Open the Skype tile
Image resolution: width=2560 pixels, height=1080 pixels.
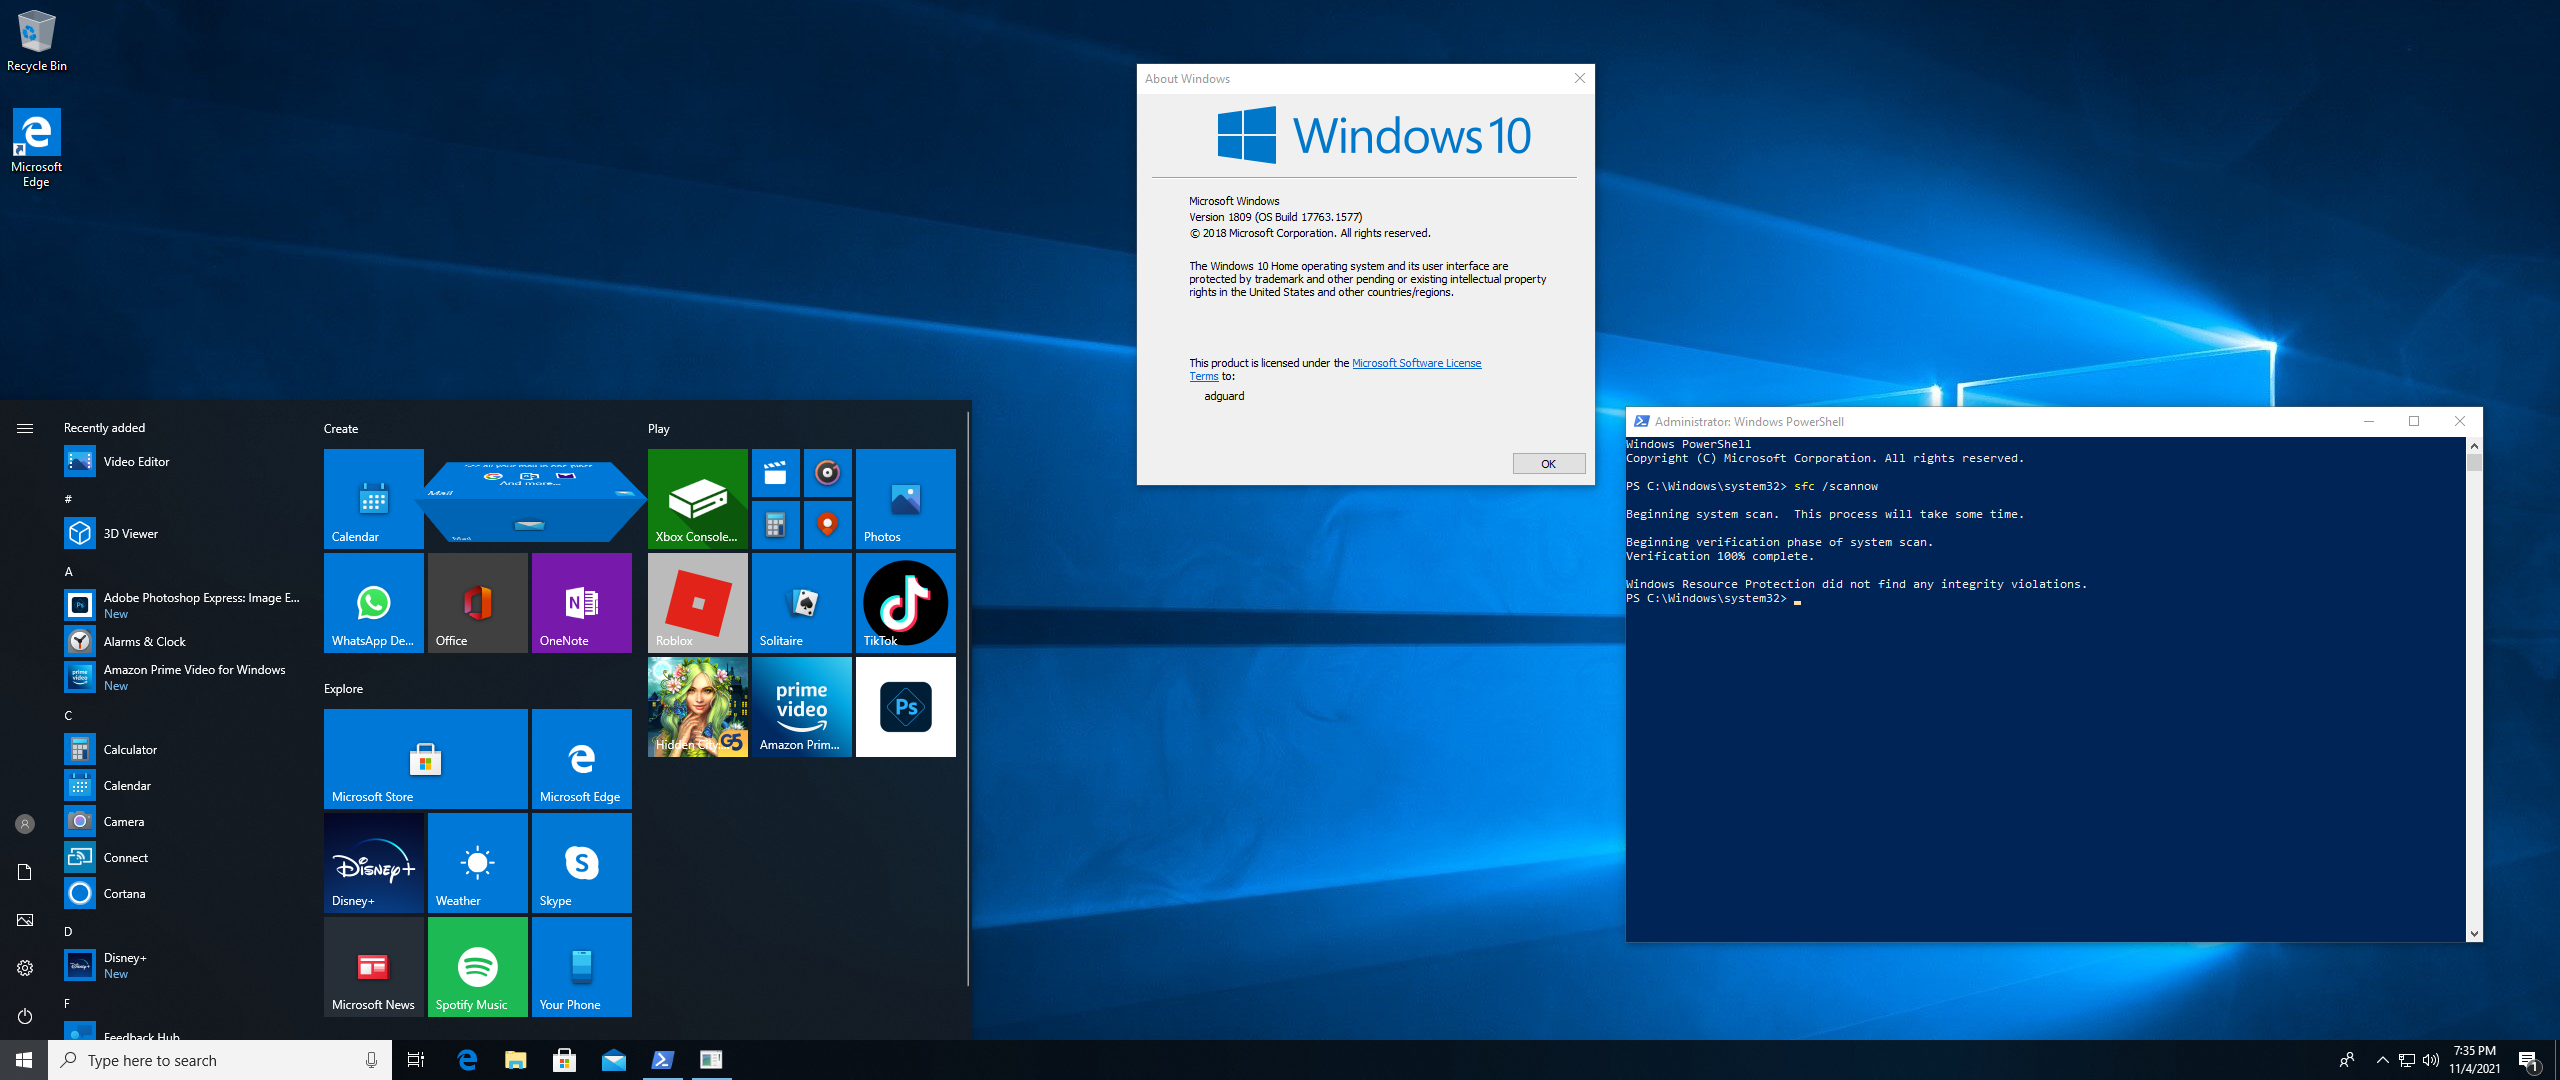581,862
